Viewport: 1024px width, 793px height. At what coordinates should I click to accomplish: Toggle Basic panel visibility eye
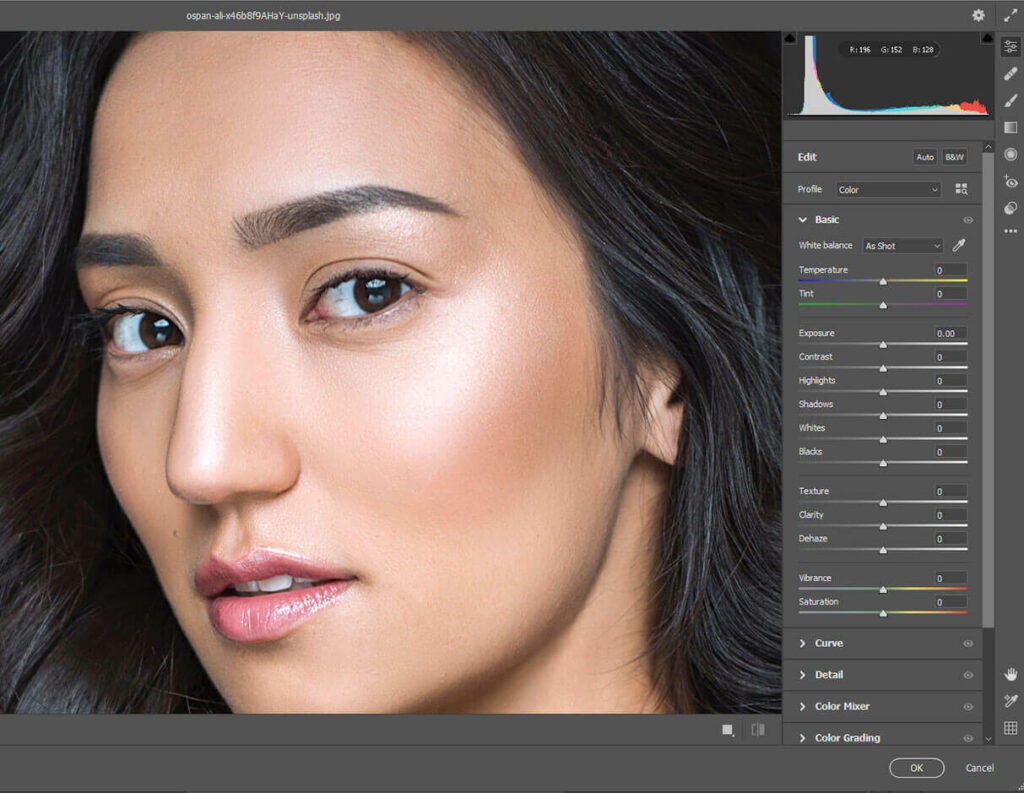(x=968, y=220)
